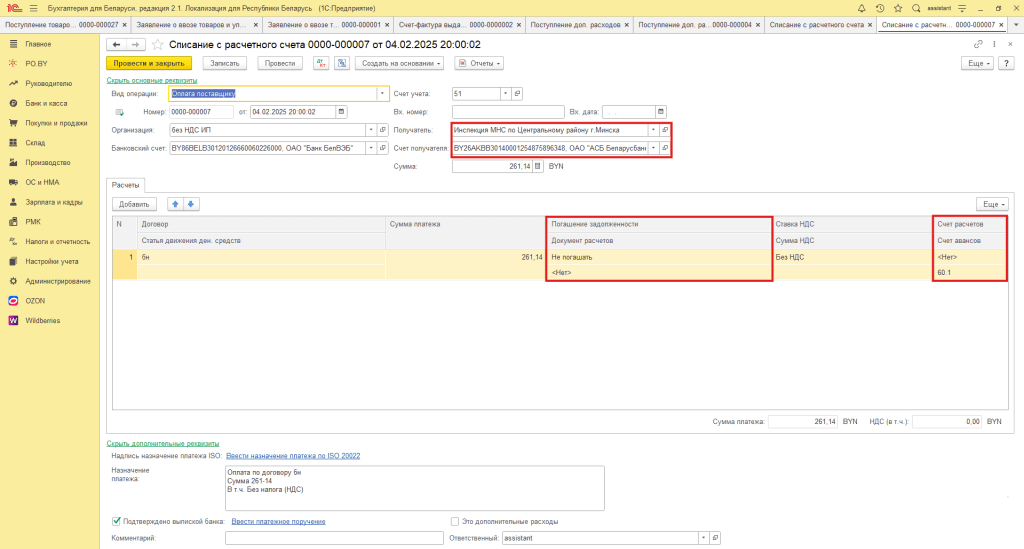Go forward with the right arrow

click(135, 44)
